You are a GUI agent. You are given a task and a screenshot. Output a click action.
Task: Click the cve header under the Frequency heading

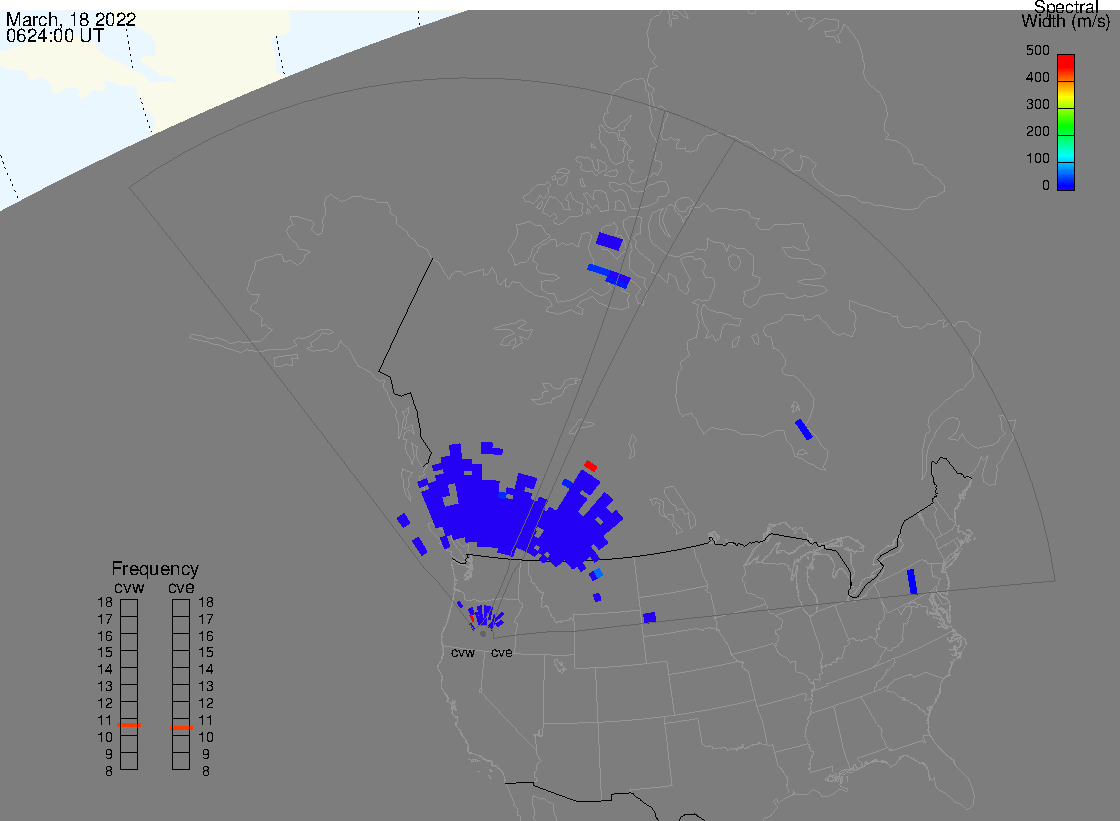click(x=181, y=587)
